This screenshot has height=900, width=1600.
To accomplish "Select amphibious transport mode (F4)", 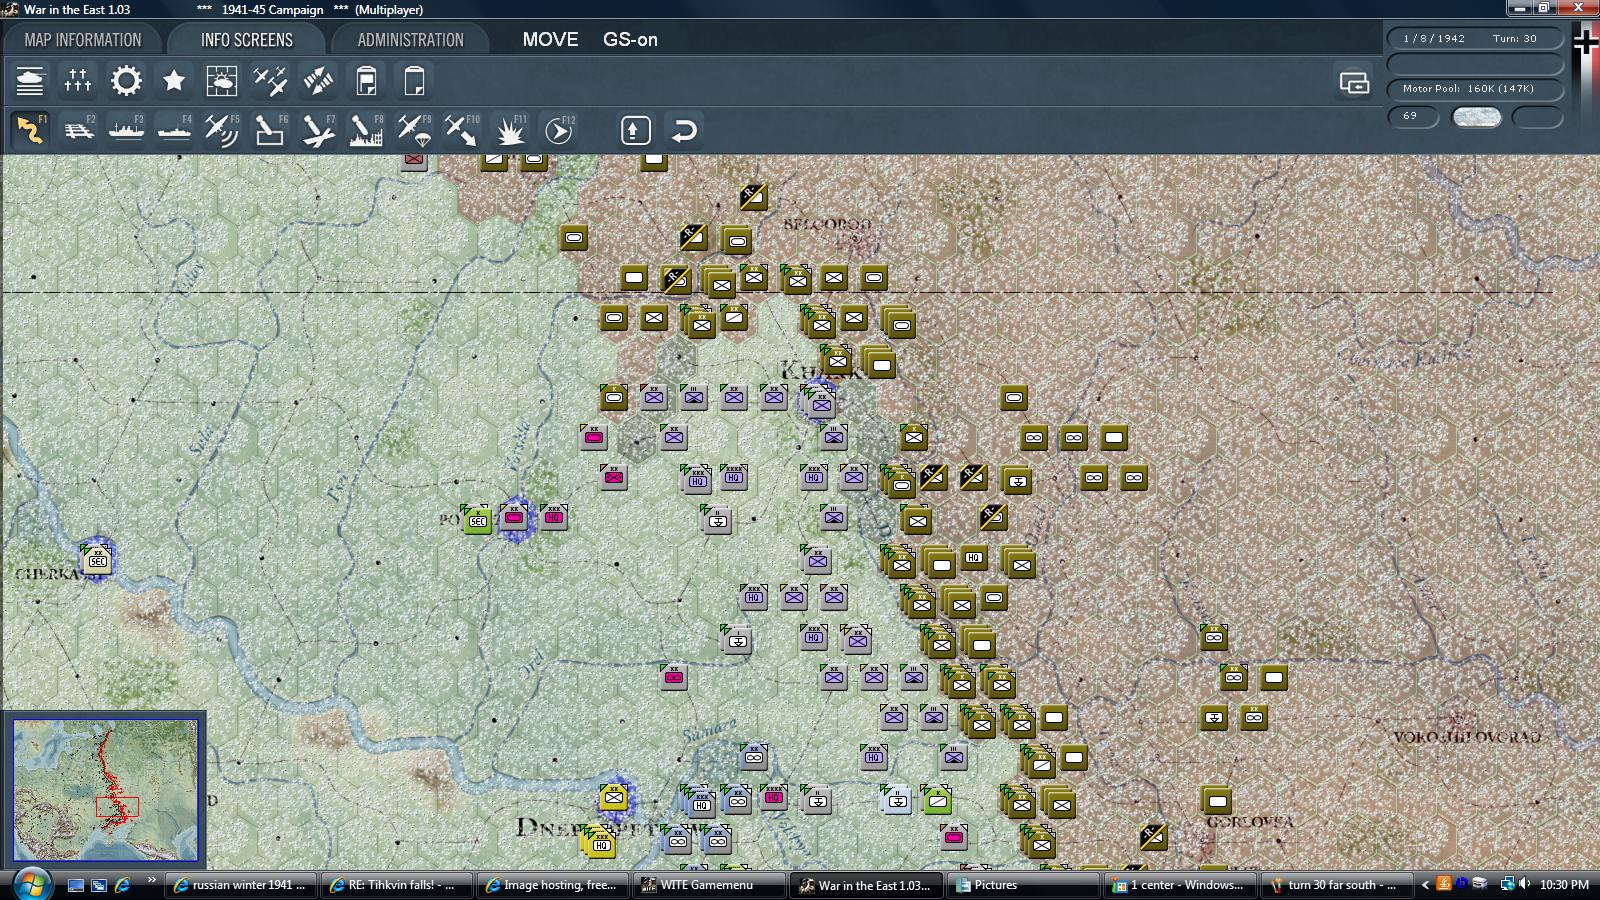I will (173, 128).
